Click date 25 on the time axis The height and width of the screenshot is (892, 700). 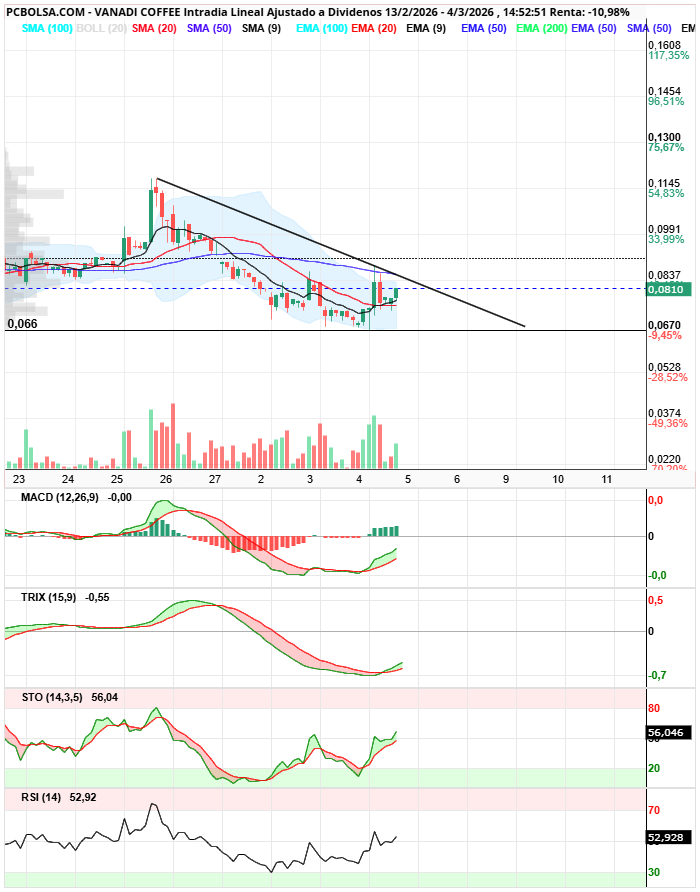117,479
